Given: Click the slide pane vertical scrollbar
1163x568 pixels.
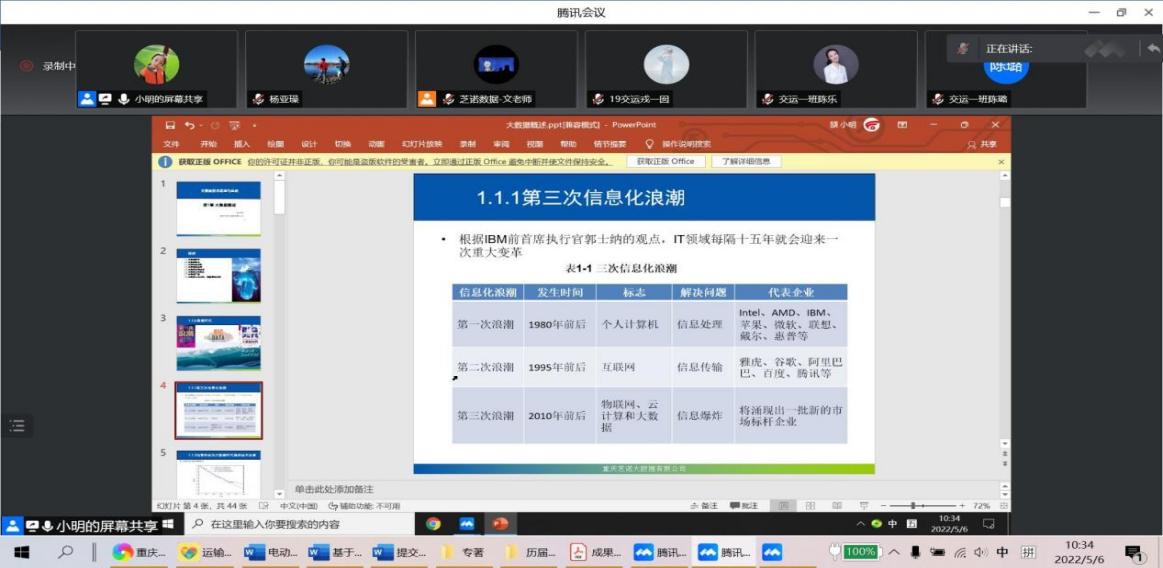Looking at the screenshot, I should pos(1004,311).
